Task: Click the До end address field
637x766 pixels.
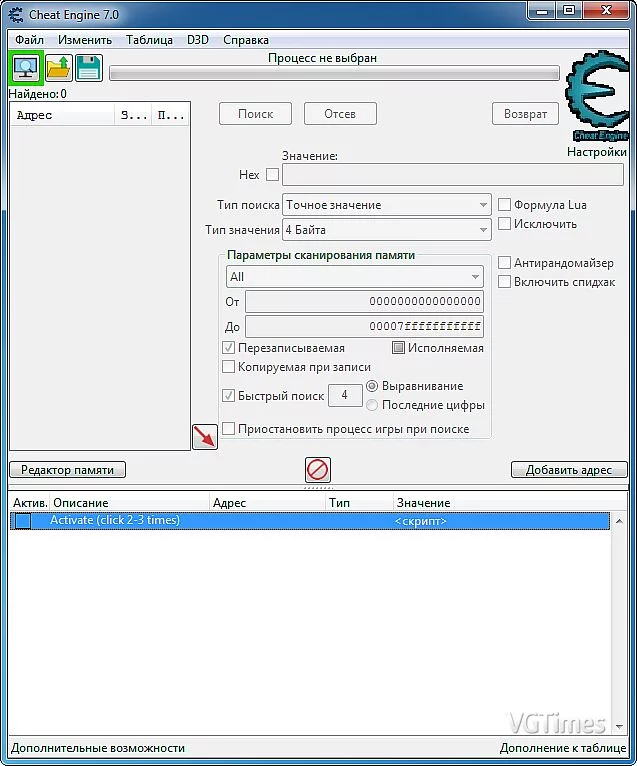Action: point(364,326)
